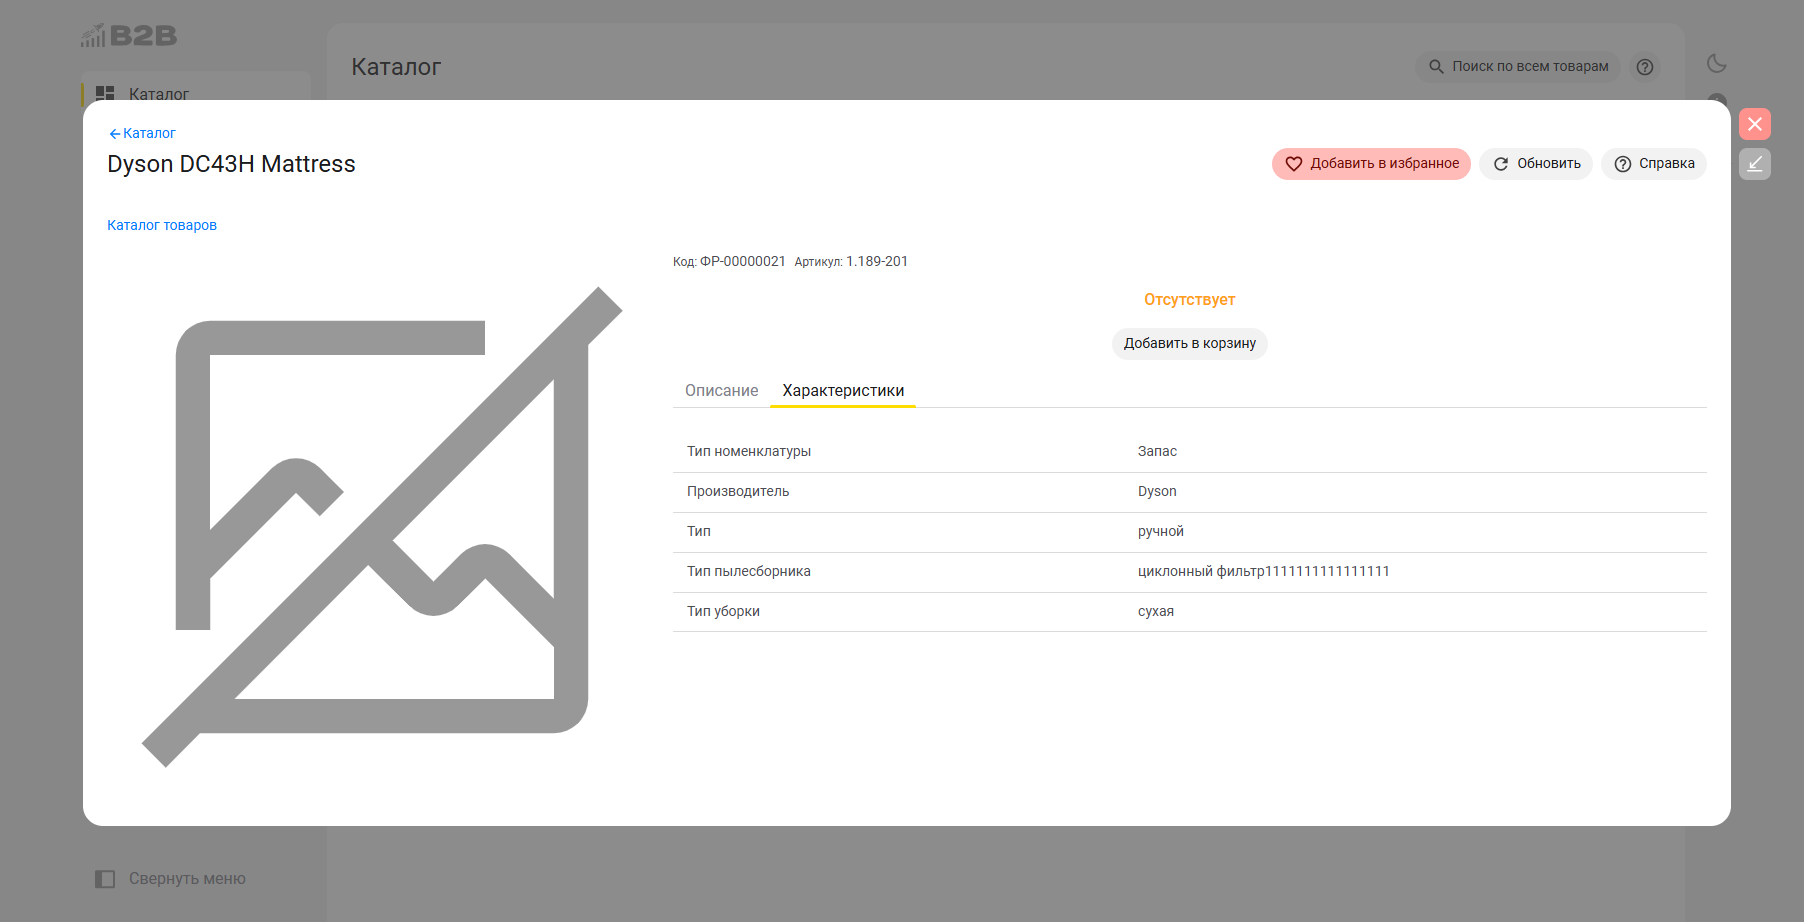Select the Характеристики tab
Image resolution: width=1804 pixels, height=922 pixels.
[843, 391]
